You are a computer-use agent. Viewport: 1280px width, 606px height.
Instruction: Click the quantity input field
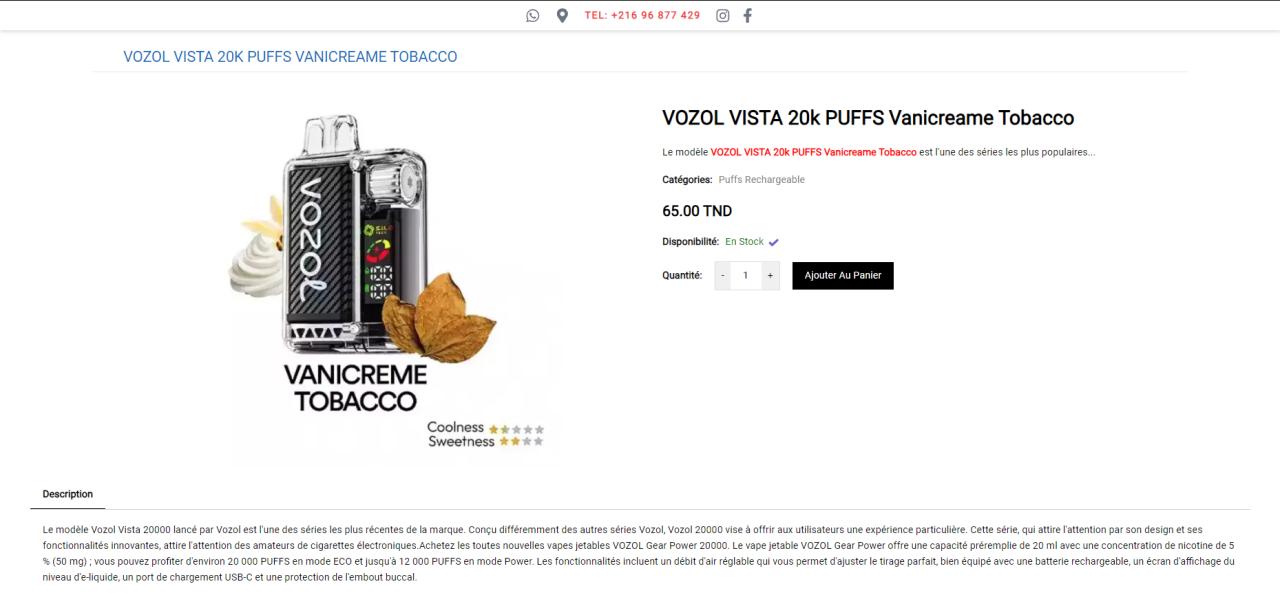[x=746, y=275]
